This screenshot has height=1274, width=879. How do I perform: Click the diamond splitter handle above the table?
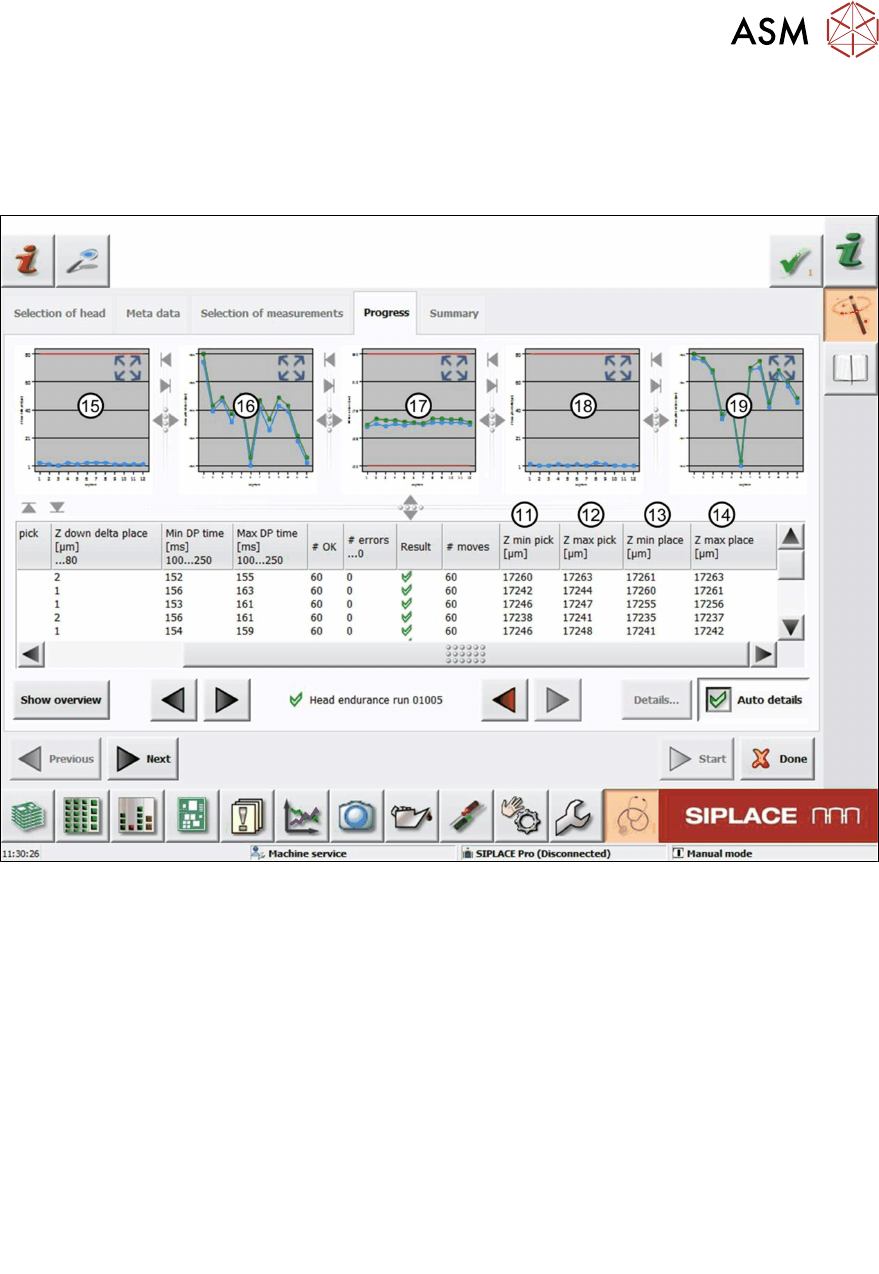point(410,507)
